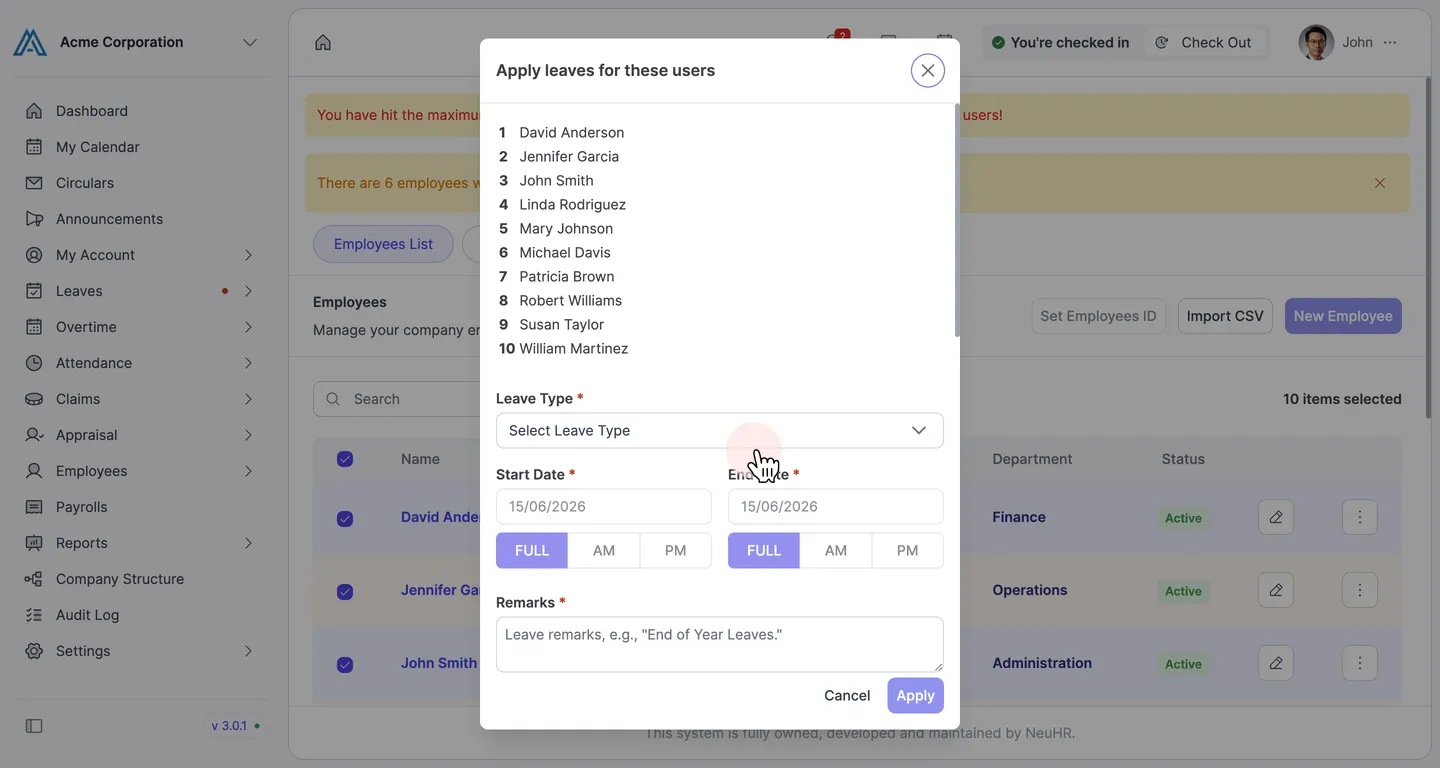Click the Import CSV button
Image resolution: width=1440 pixels, height=768 pixels.
1225,316
